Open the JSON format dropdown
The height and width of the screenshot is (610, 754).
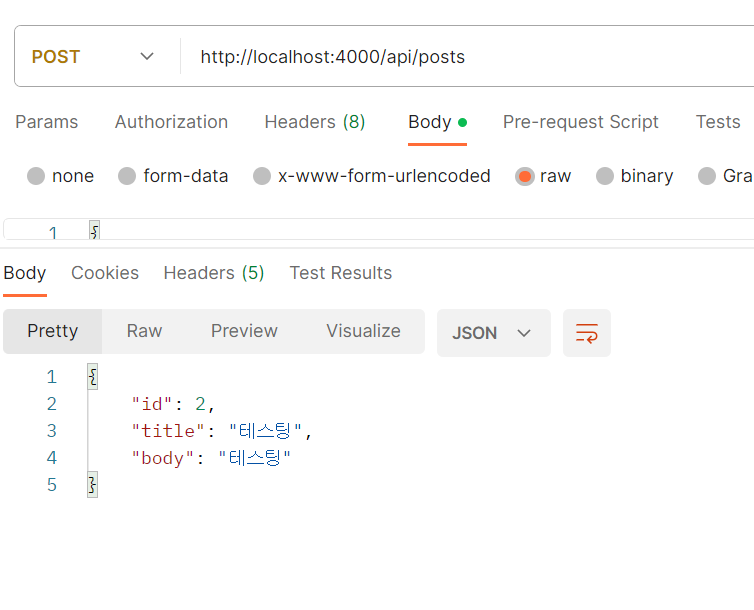pos(493,333)
